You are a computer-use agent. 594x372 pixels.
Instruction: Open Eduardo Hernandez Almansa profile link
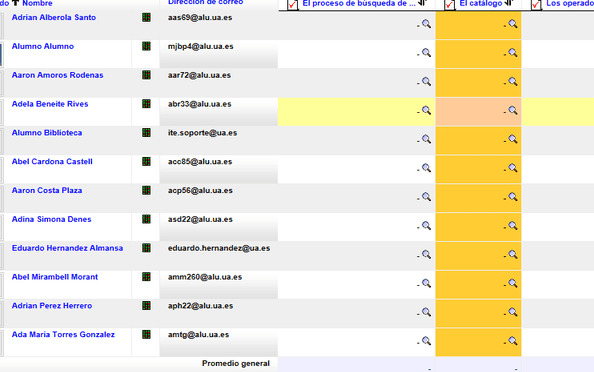(67, 248)
